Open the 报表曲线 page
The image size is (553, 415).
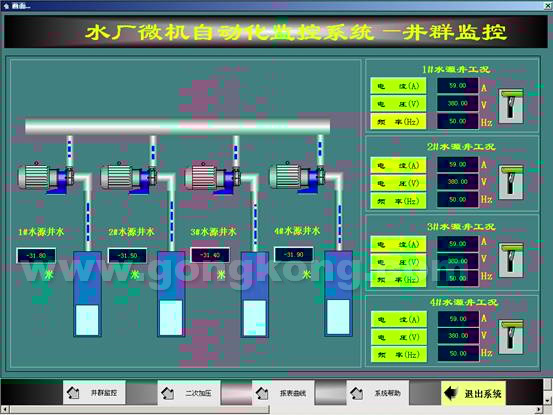283,393
